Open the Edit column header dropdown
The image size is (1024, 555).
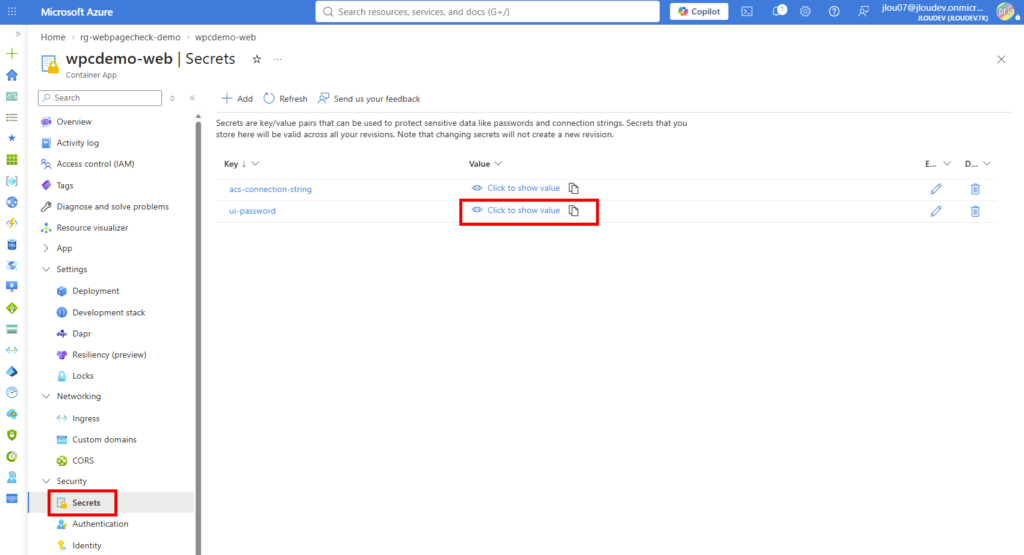click(947, 164)
